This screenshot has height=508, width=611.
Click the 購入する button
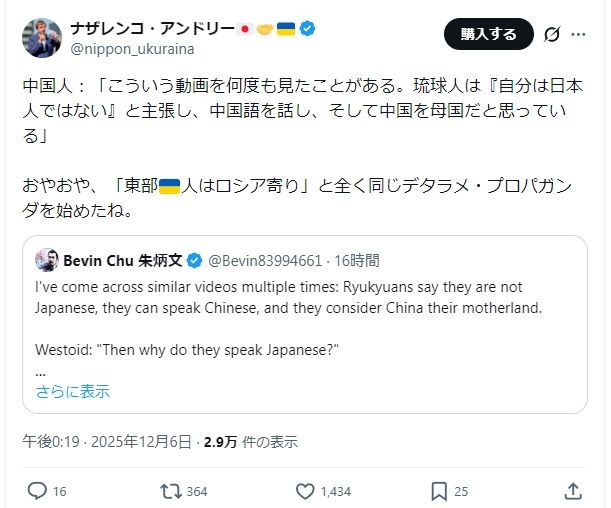pos(488,34)
